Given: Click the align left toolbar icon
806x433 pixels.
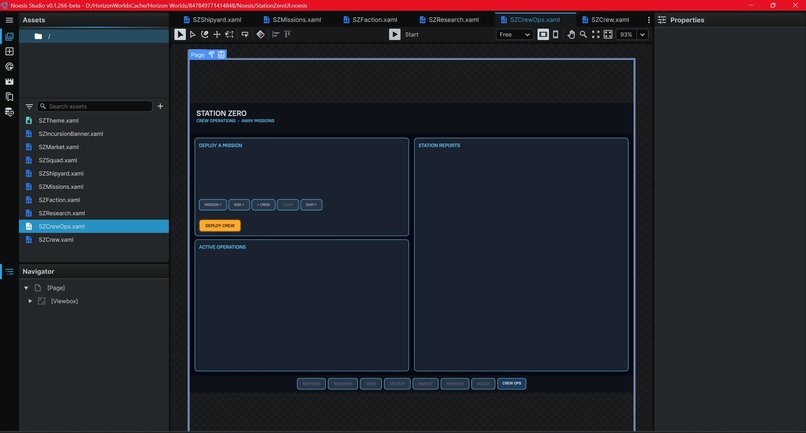Looking at the screenshot, I should coord(276,34).
